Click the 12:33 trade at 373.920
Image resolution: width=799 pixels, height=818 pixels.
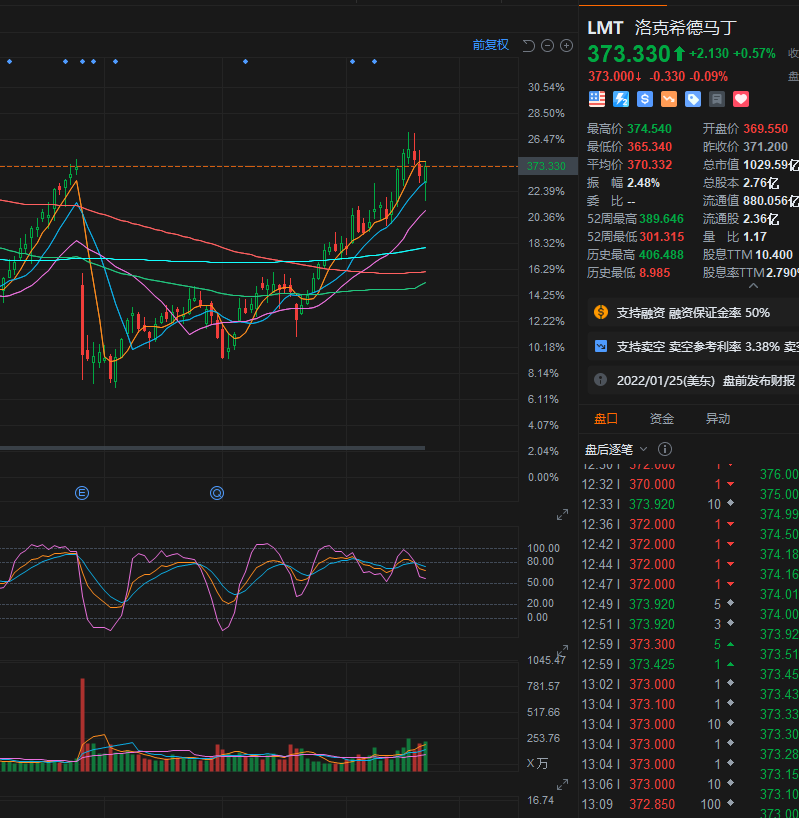point(659,504)
